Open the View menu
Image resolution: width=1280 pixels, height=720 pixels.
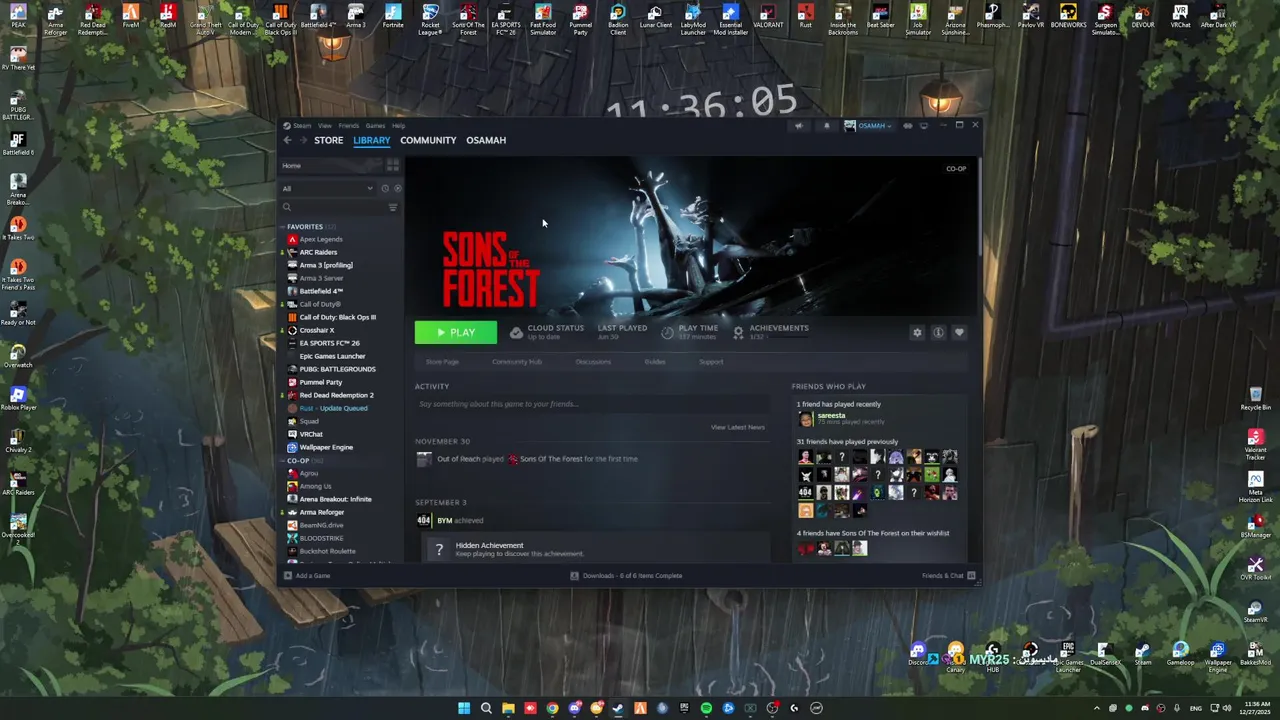[x=325, y=126]
